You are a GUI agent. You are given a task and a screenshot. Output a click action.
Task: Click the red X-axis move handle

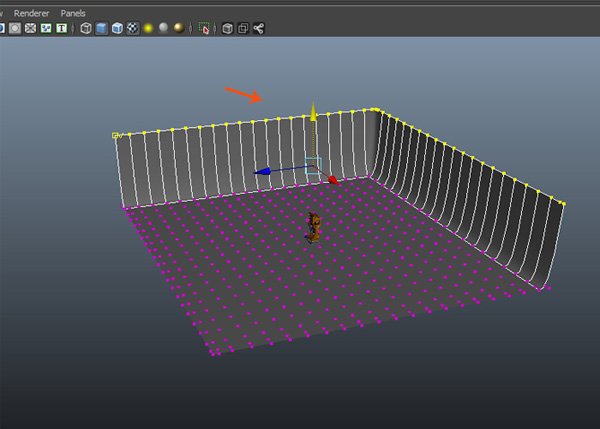333,180
